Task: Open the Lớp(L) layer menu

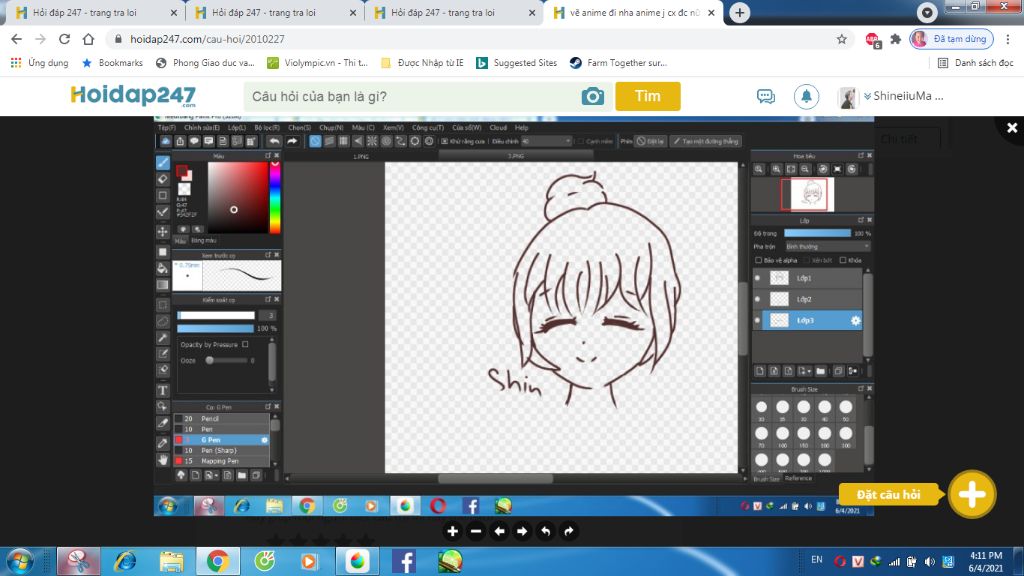Action: (x=236, y=128)
